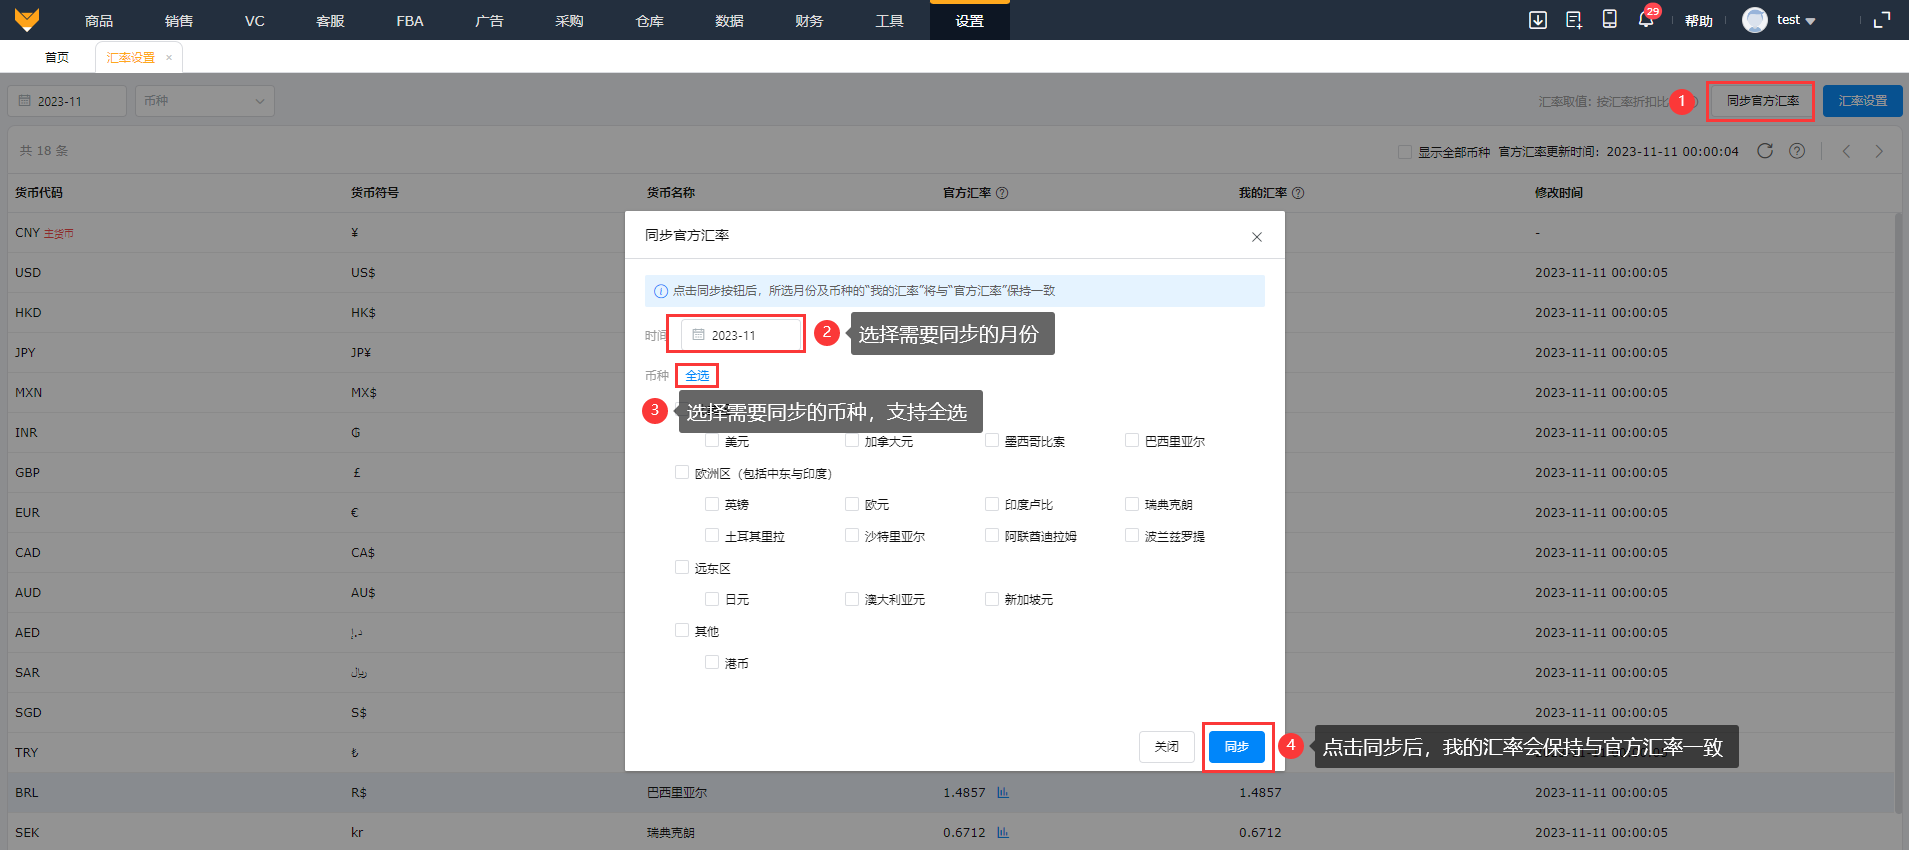The height and width of the screenshot is (850, 1909).
Task: Tick the 日元 checkbox
Action: click(712, 599)
